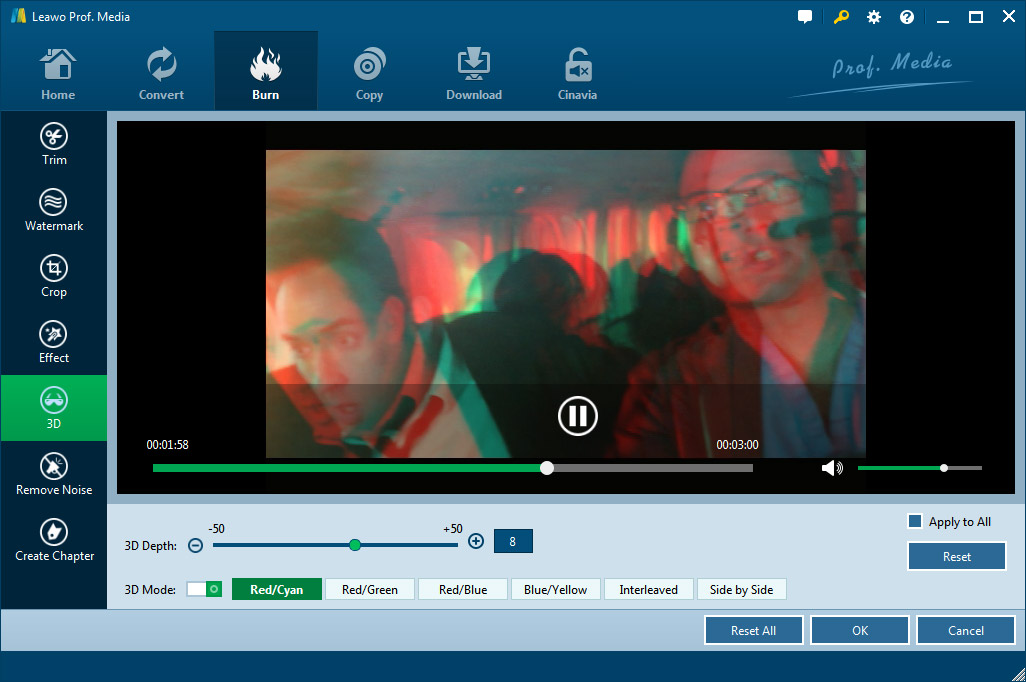
Task: Select Red/Green 3D mode
Action: click(370, 590)
